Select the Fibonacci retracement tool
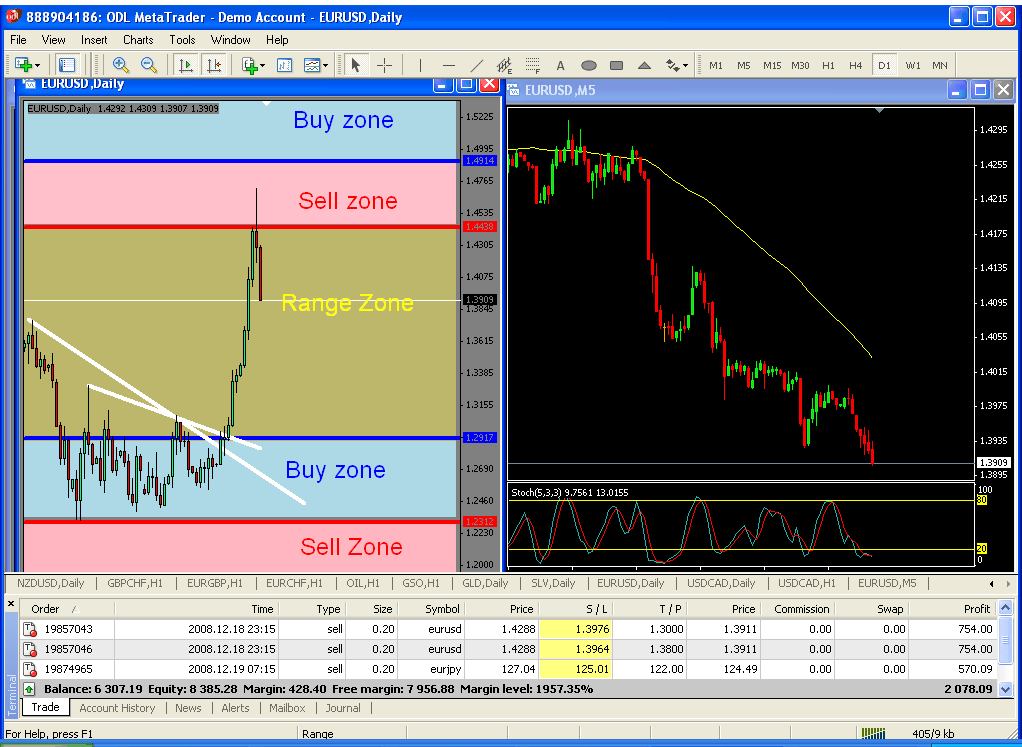The width and height of the screenshot is (1022, 747). coord(533,65)
